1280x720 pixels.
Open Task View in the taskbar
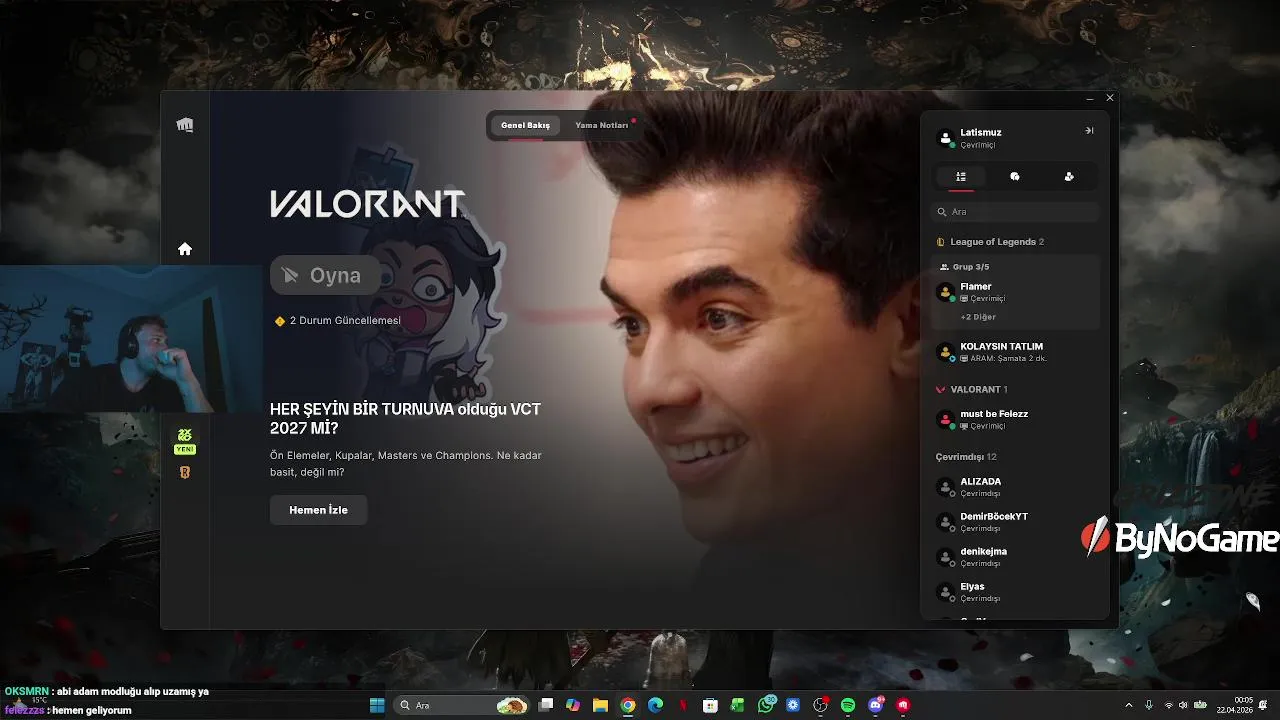tap(546, 705)
